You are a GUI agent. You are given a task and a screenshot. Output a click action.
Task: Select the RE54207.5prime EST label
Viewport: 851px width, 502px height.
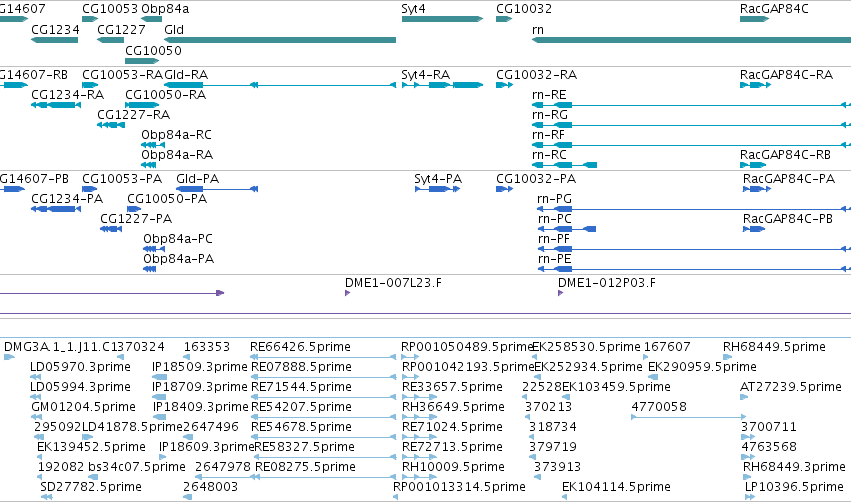coord(301,407)
